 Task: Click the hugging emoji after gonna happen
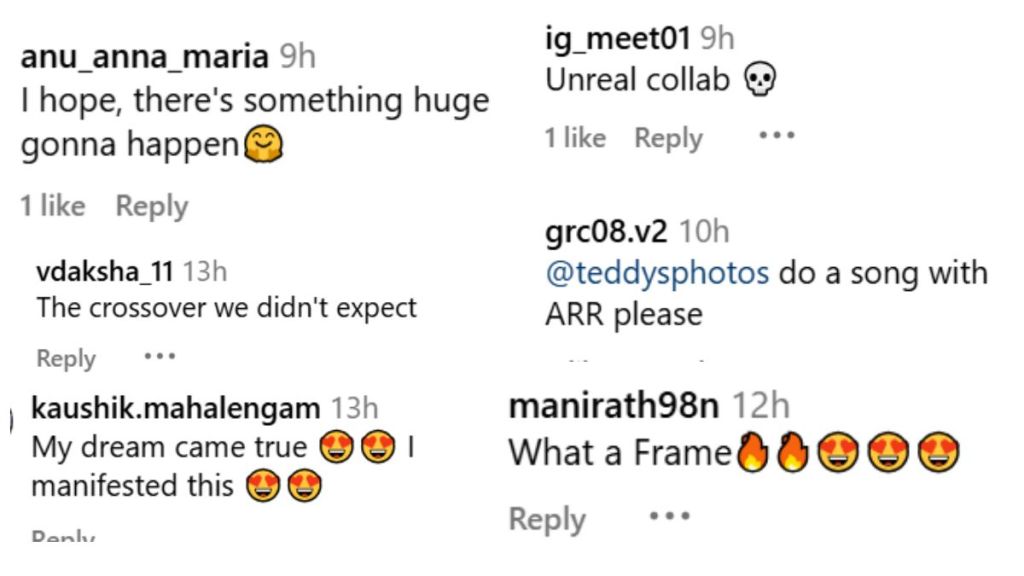pos(263,144)
